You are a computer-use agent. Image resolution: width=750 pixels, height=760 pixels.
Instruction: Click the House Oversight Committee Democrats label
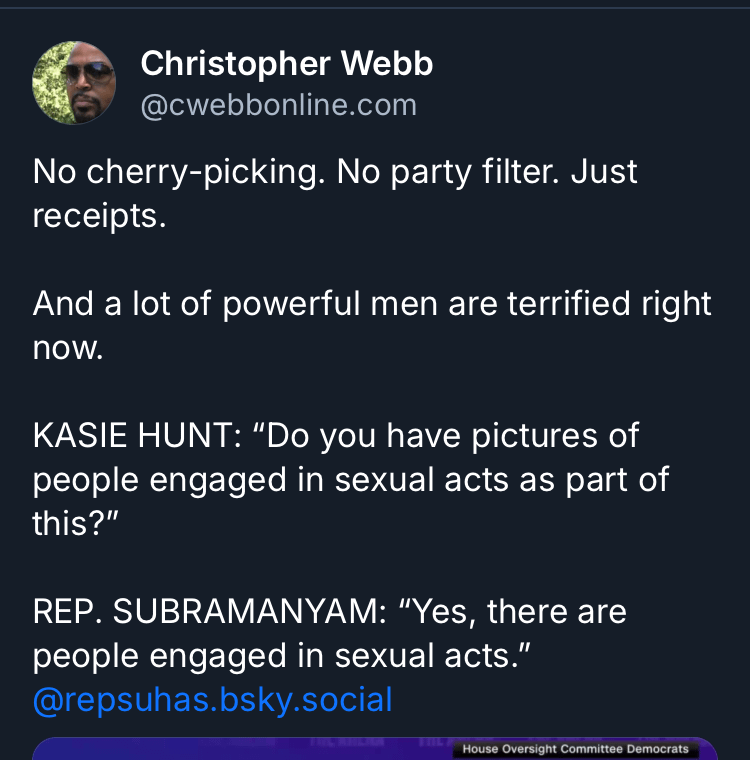(x=577, y=749)
